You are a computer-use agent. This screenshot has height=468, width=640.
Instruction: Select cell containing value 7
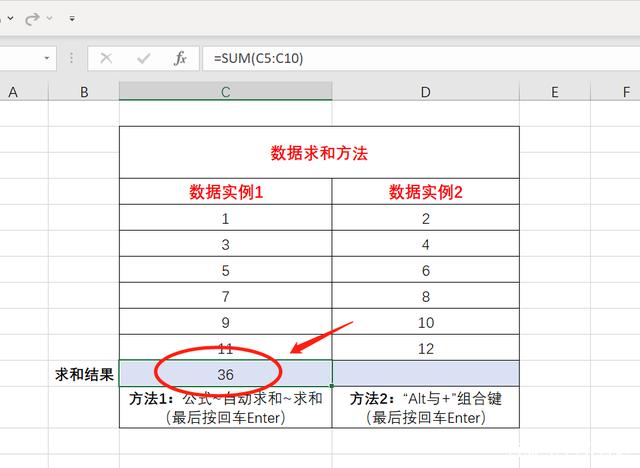(x=226, y=296)
